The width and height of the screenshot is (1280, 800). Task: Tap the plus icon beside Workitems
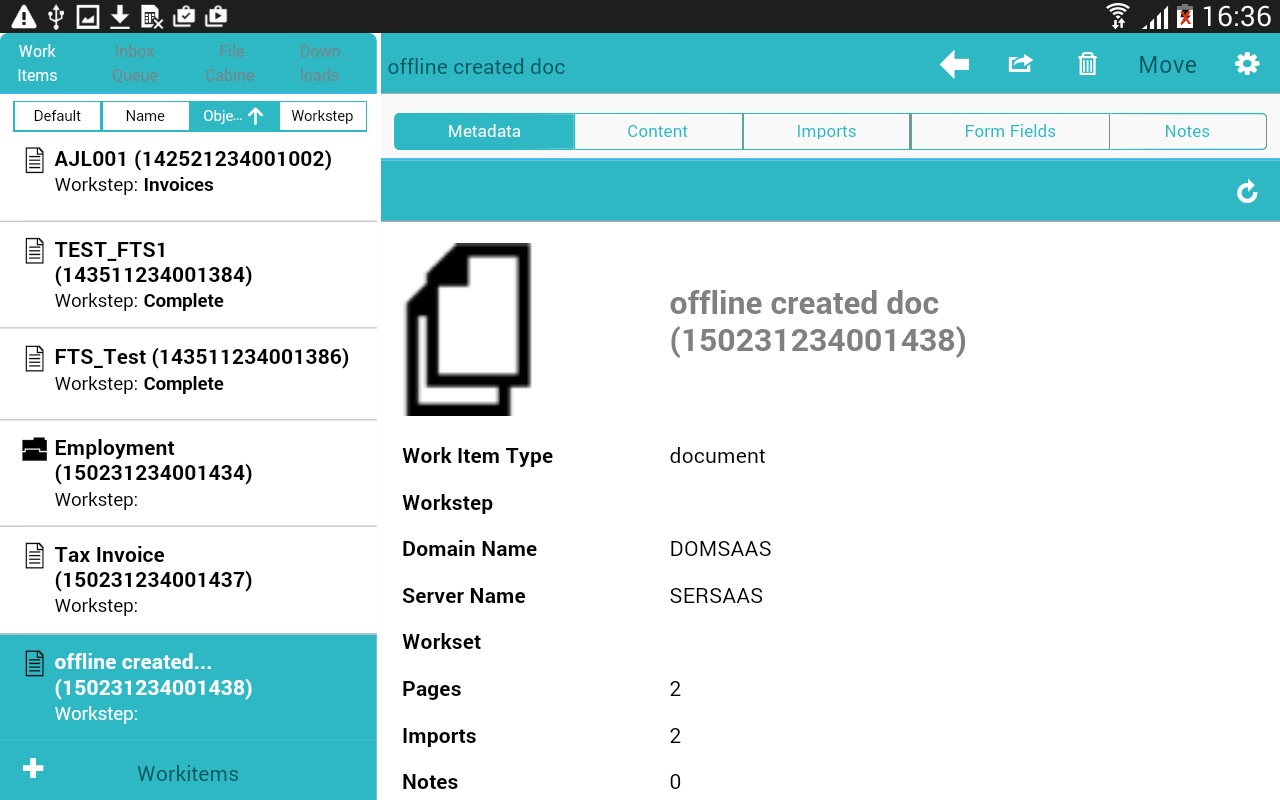pos(33,768)
